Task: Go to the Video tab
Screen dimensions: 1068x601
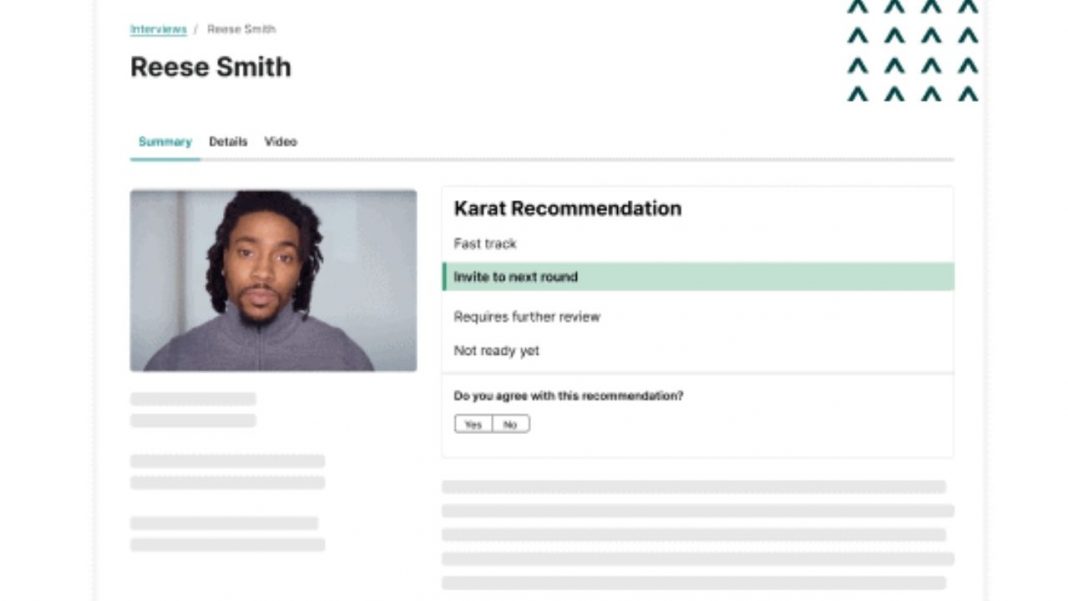Action: click(x=281, y=142)
